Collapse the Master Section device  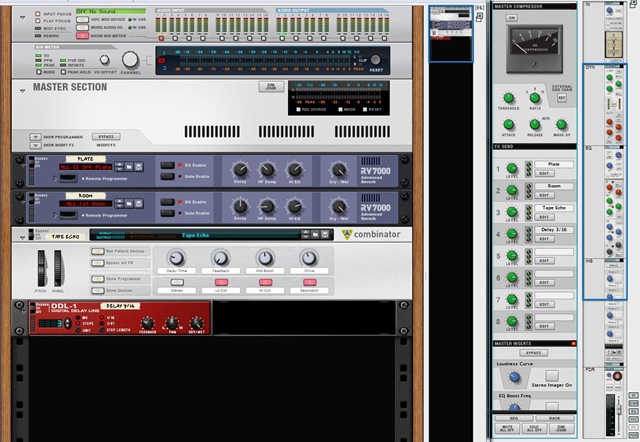coord(22,91)
